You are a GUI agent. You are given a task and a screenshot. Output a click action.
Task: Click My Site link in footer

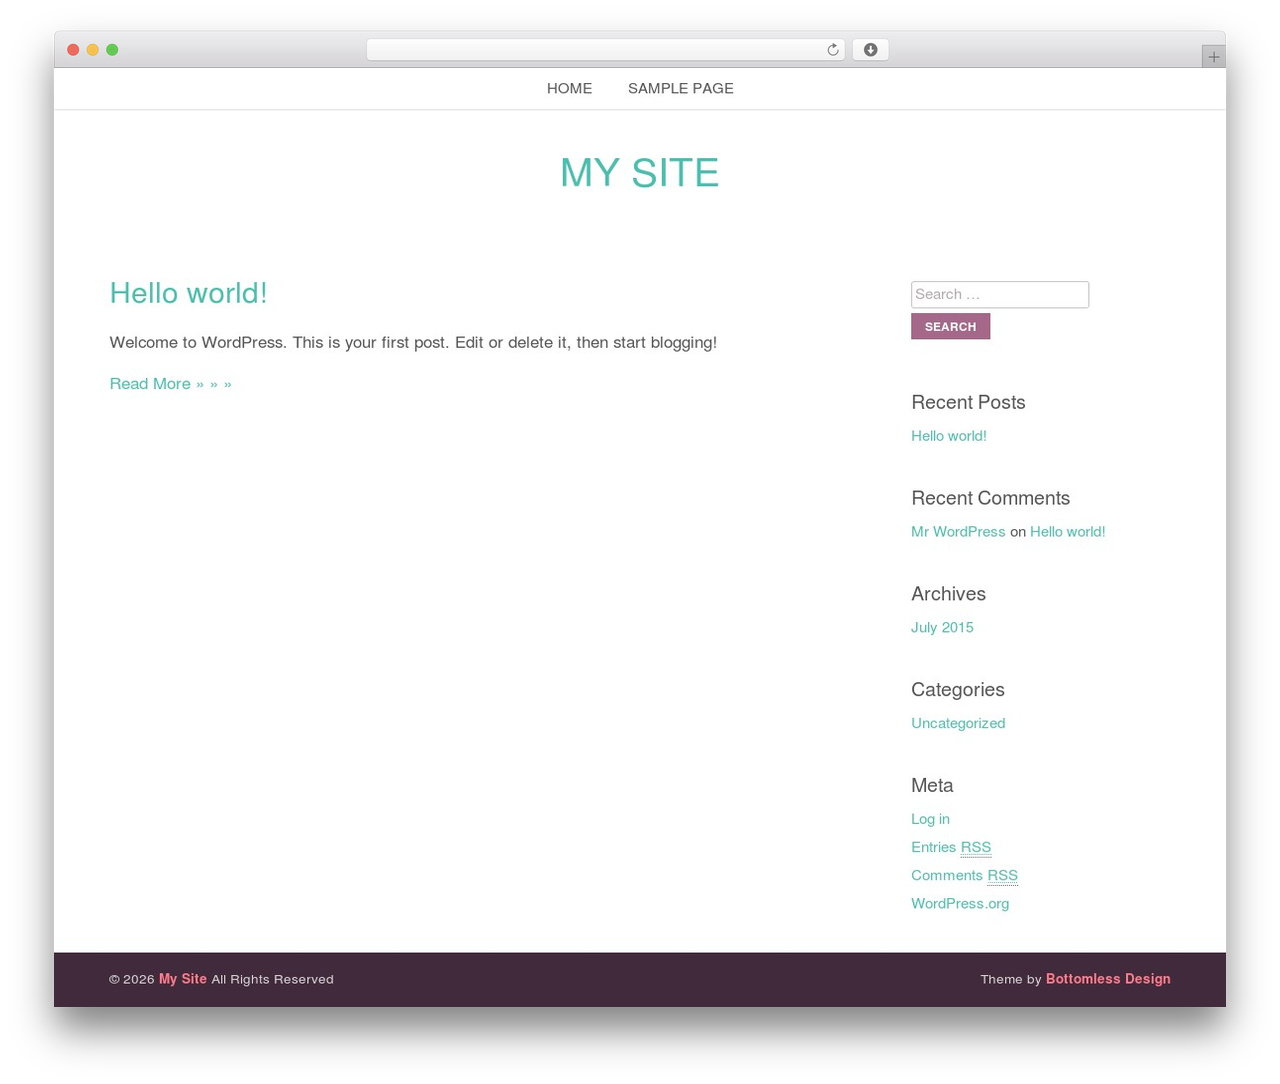(x=183, y=979)
